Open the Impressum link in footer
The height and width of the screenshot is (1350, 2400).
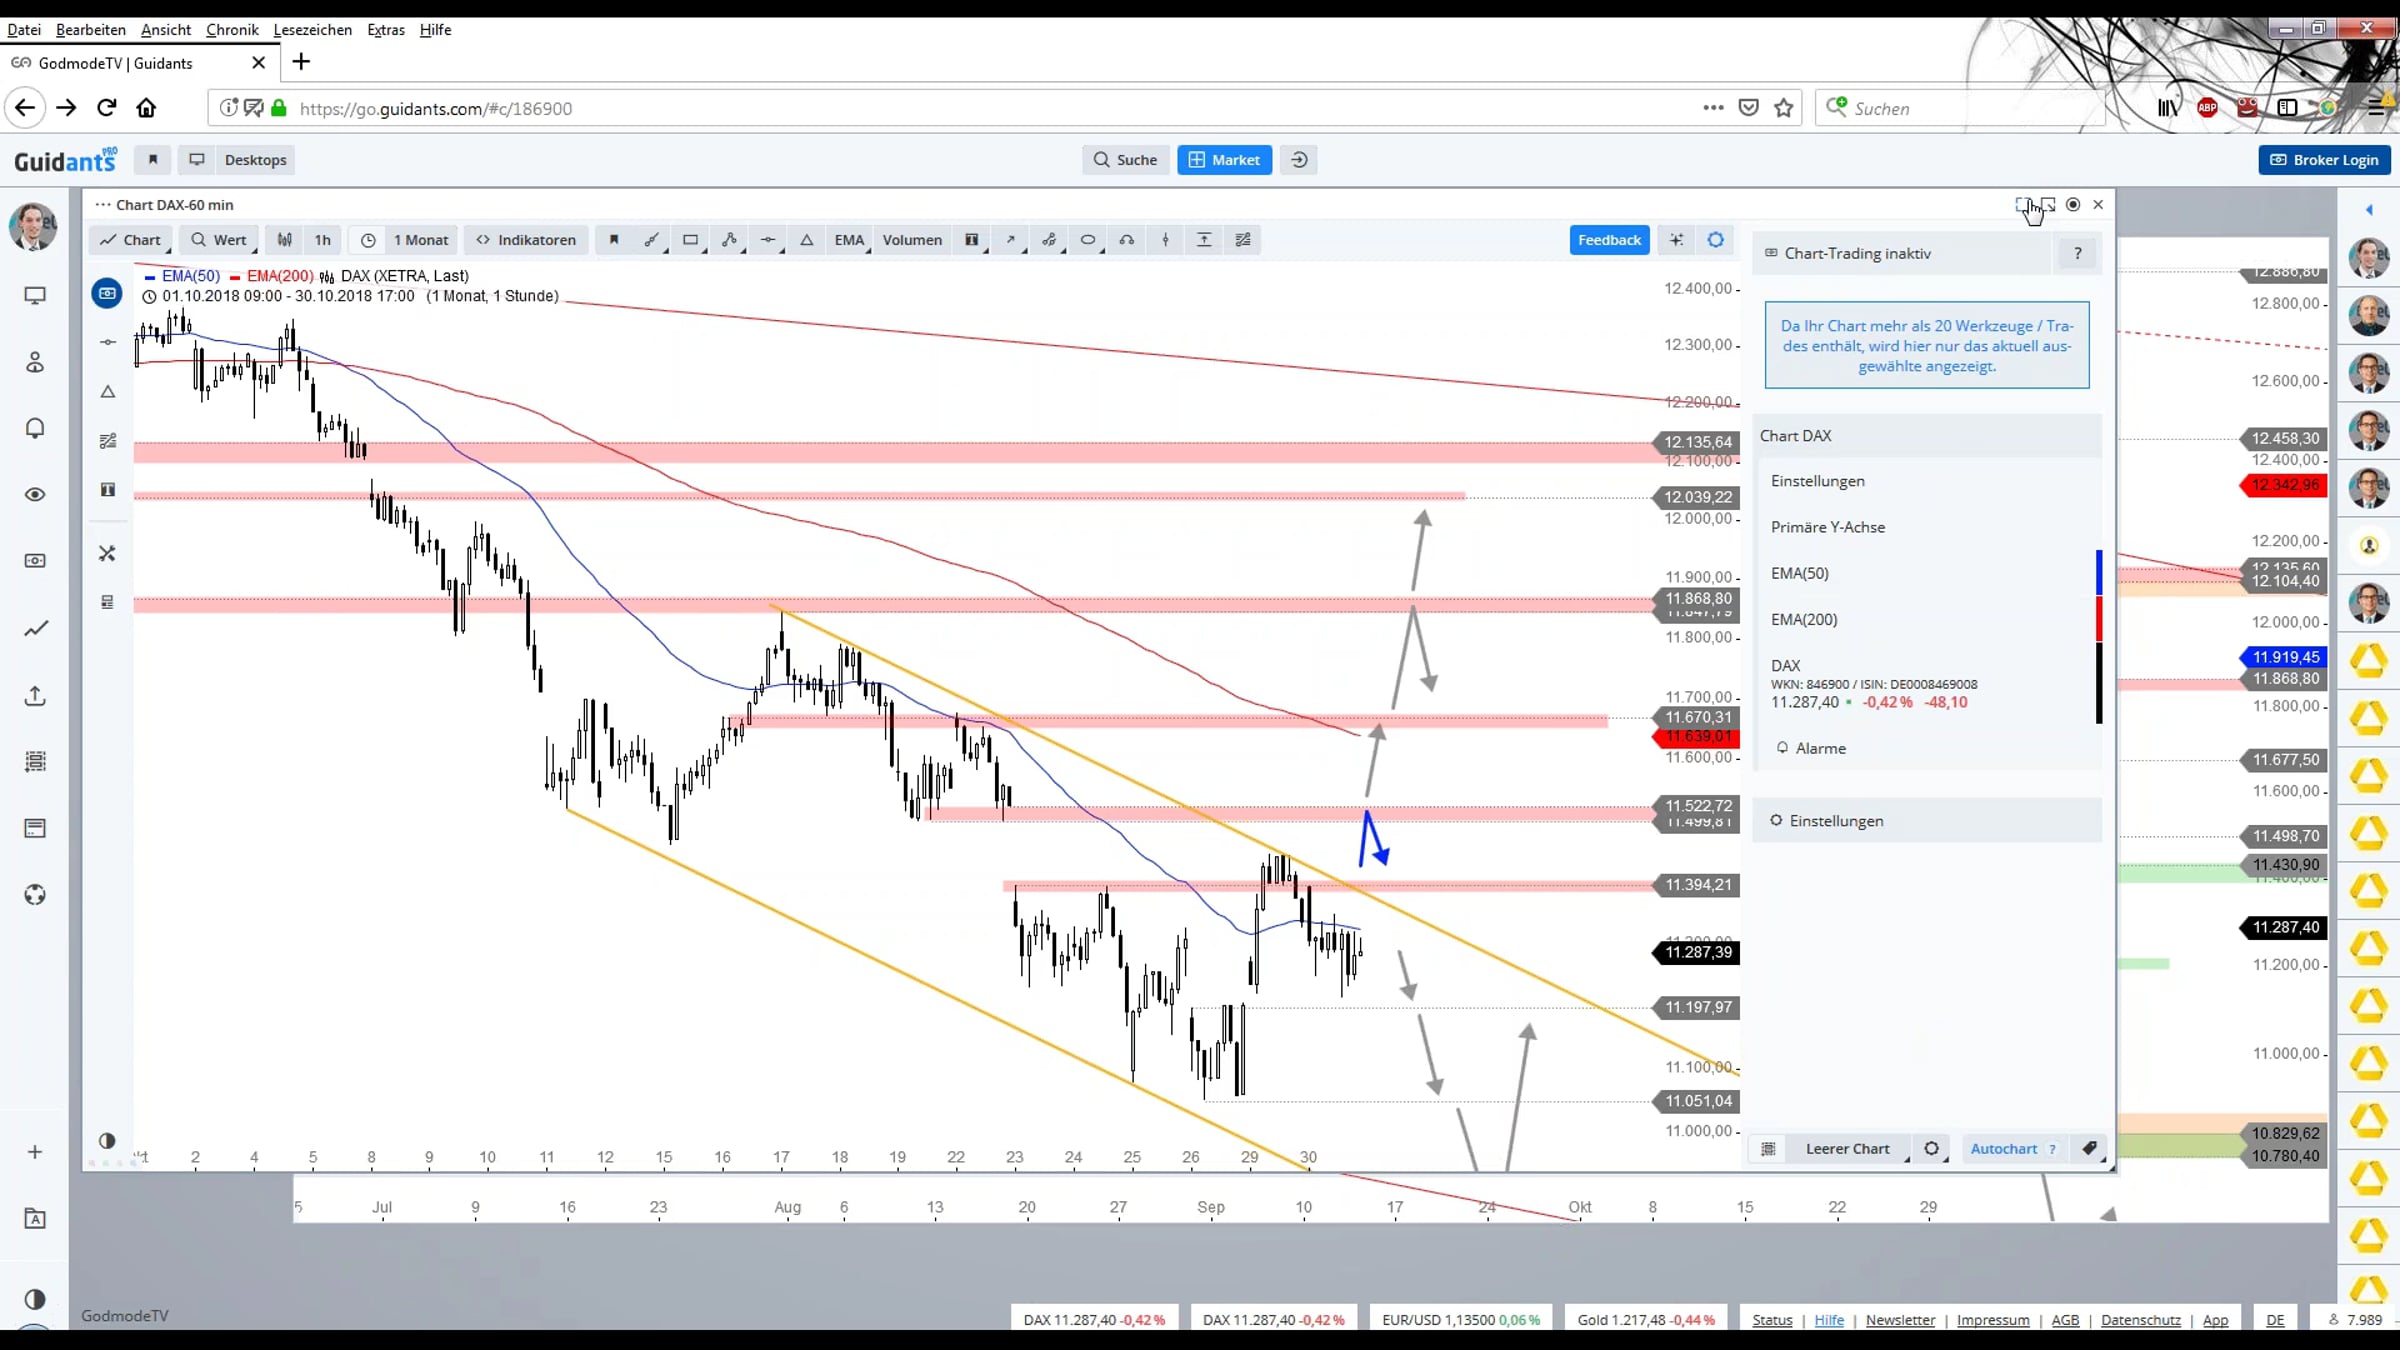pyautogui.click(x=1993, y=1320)
